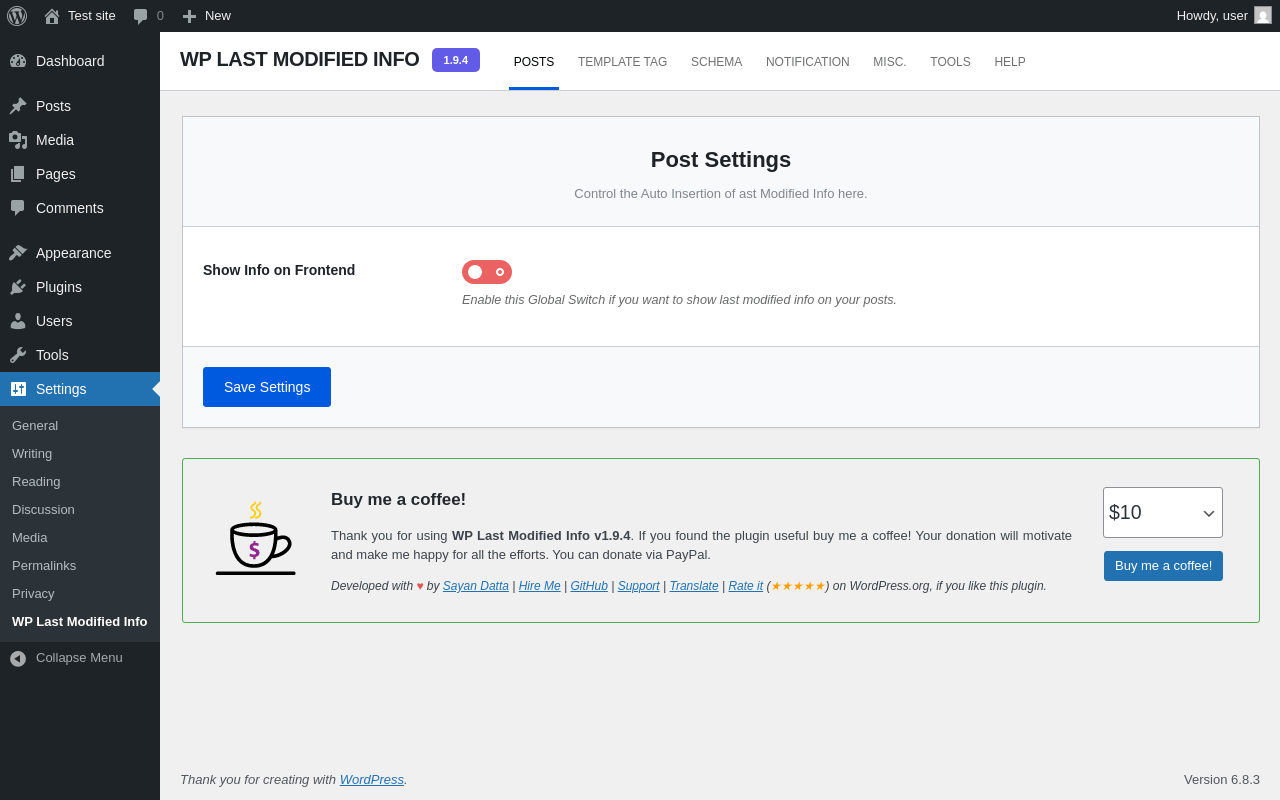This screenshot has width=1280, height=800.
Task: Click the Posts pushpin icon
Action: point(18,106)
